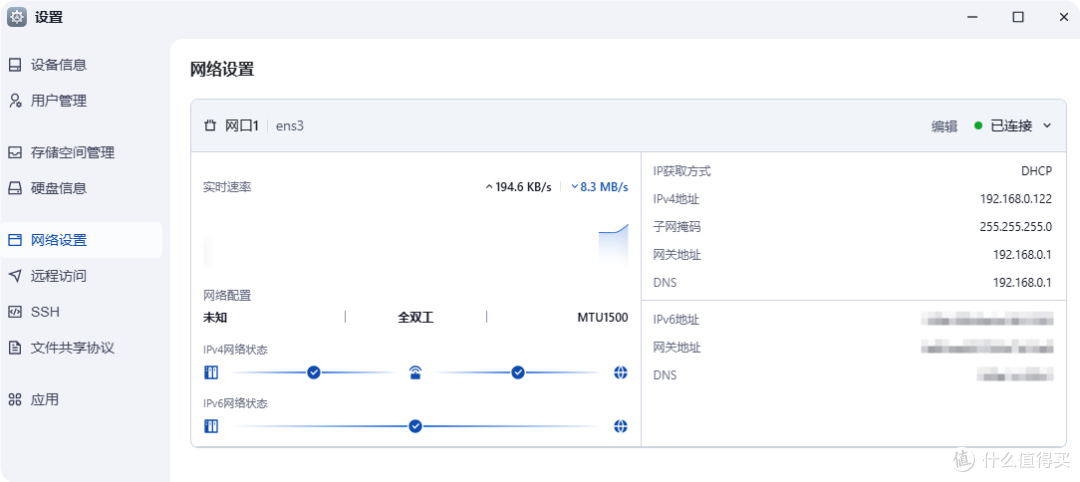Click the IPv6 internet globe icon
Screen dimensions: 1080x482
[x=620, y=426]
